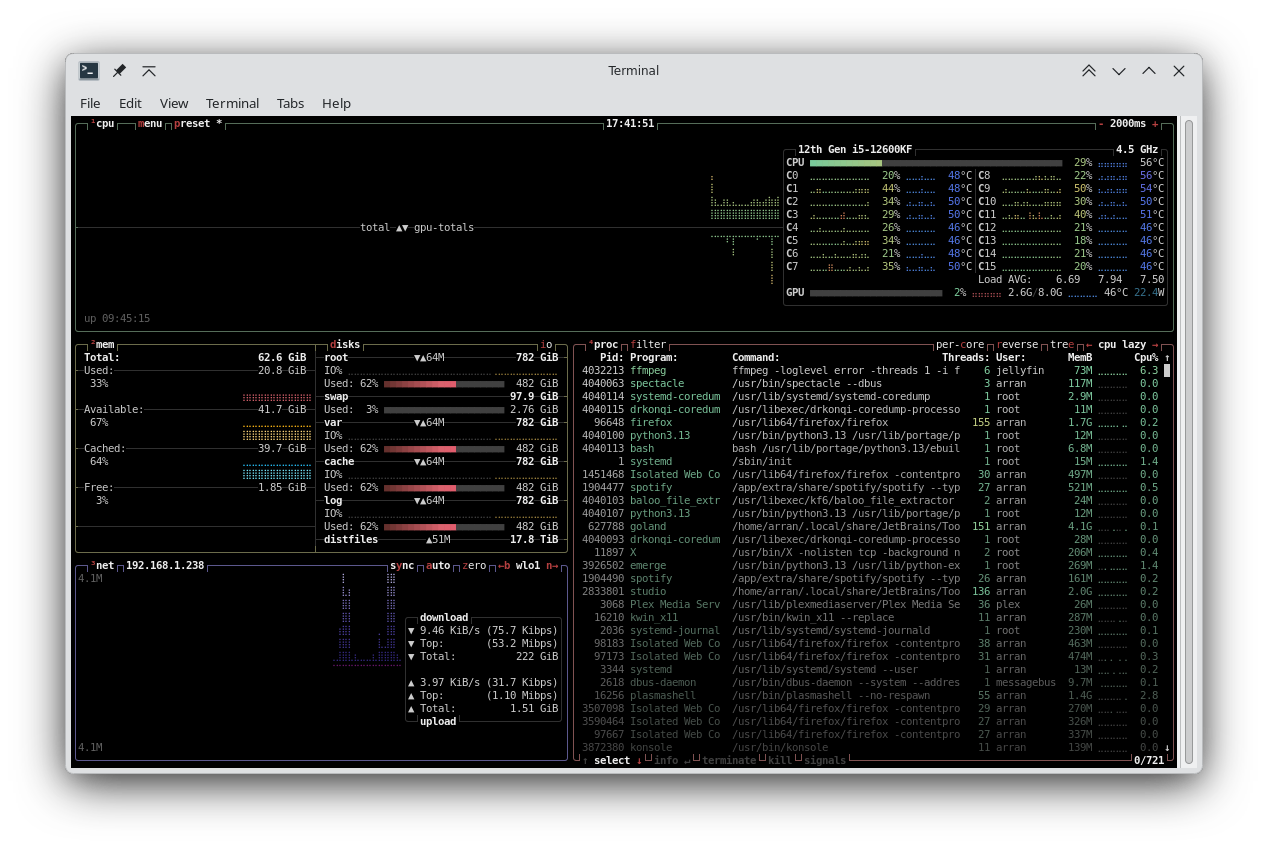
Task: Click the terminal icon in the title bar
Action: [89, 71]
